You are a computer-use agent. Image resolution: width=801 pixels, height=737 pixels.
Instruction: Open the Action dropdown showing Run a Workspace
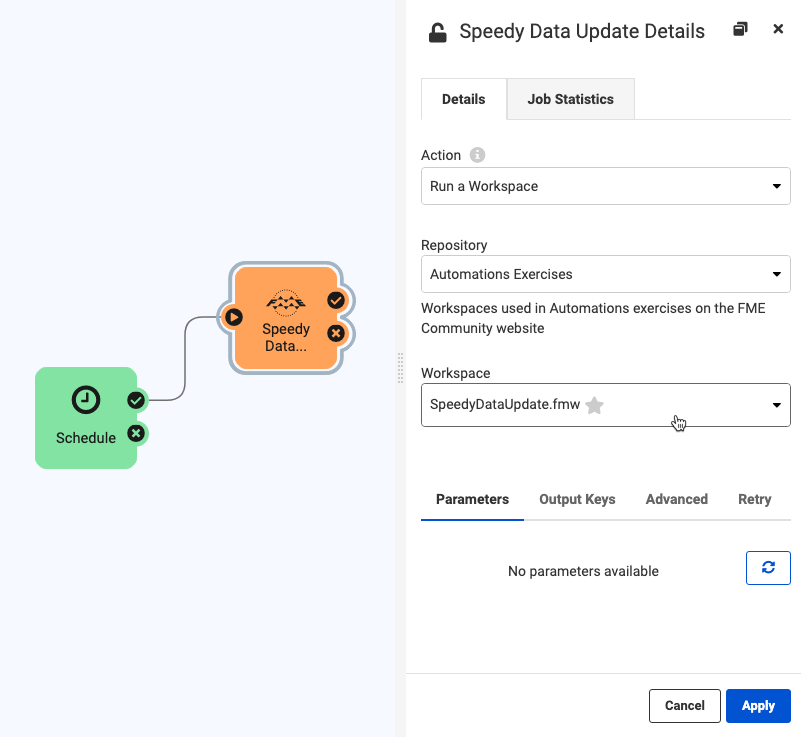tap(605, 186)
